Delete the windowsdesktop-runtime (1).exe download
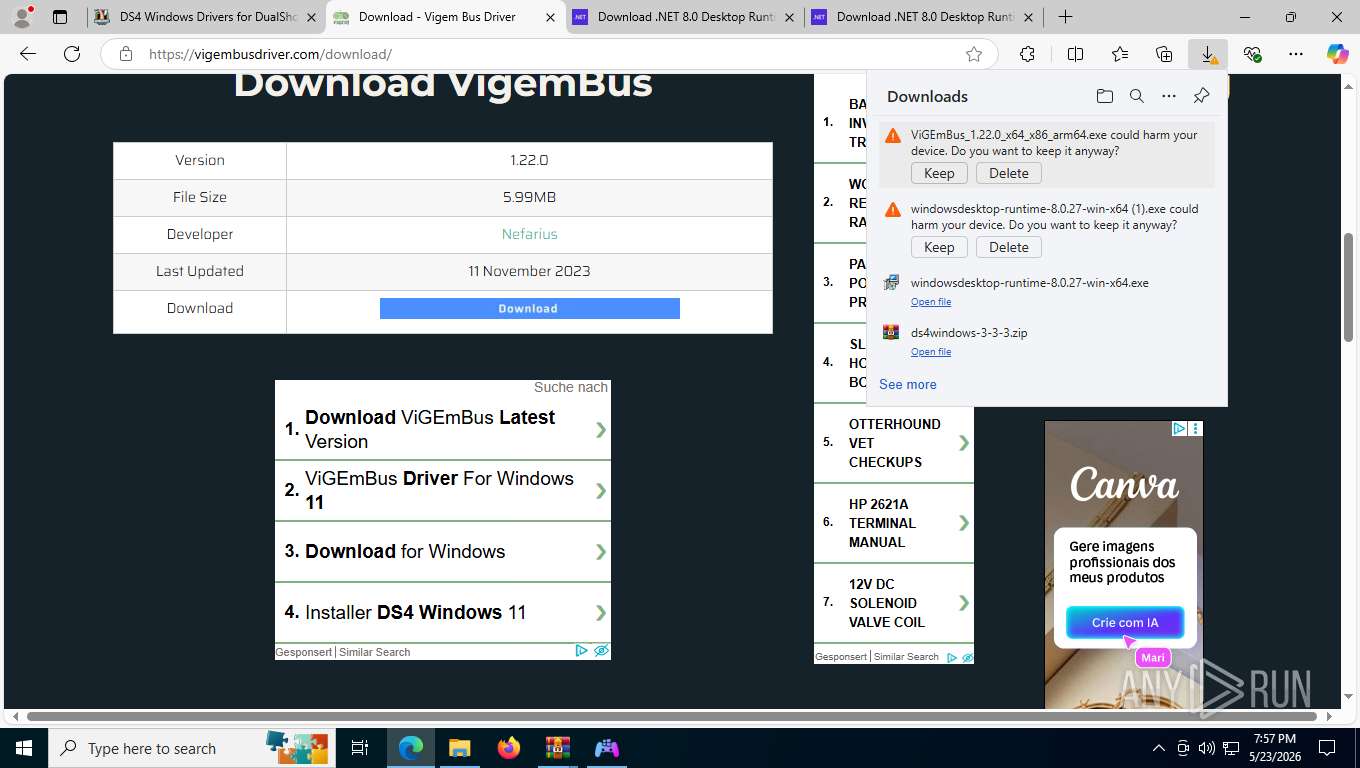 click(x=1009, y=247)
